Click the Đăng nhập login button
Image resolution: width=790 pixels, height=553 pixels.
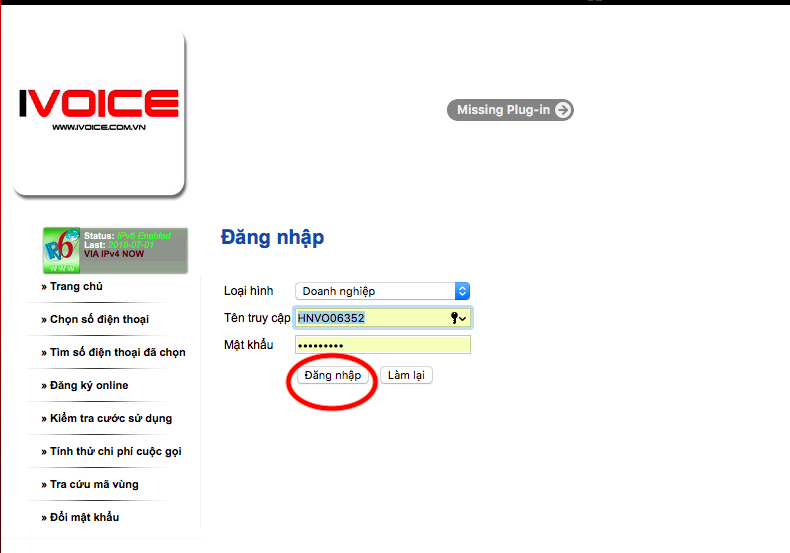[333, 375]
